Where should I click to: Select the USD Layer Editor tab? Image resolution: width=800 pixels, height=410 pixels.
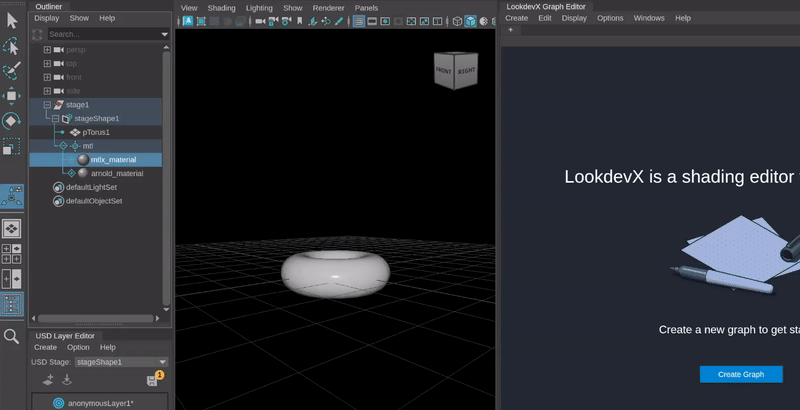pos(65,336)
